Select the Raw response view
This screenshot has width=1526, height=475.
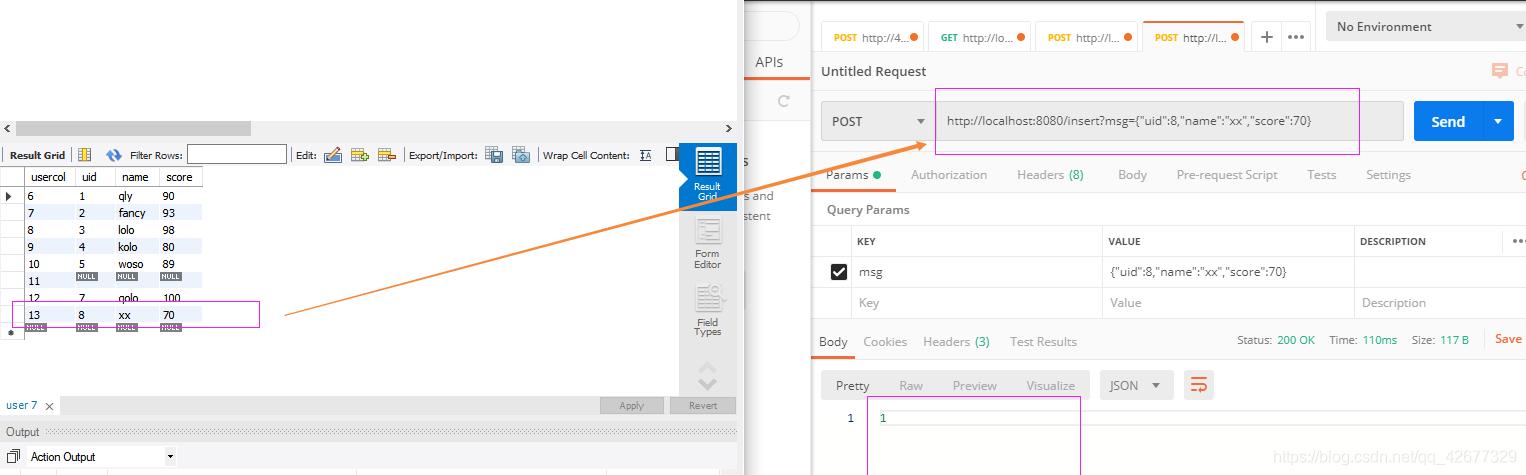(911, 386)
